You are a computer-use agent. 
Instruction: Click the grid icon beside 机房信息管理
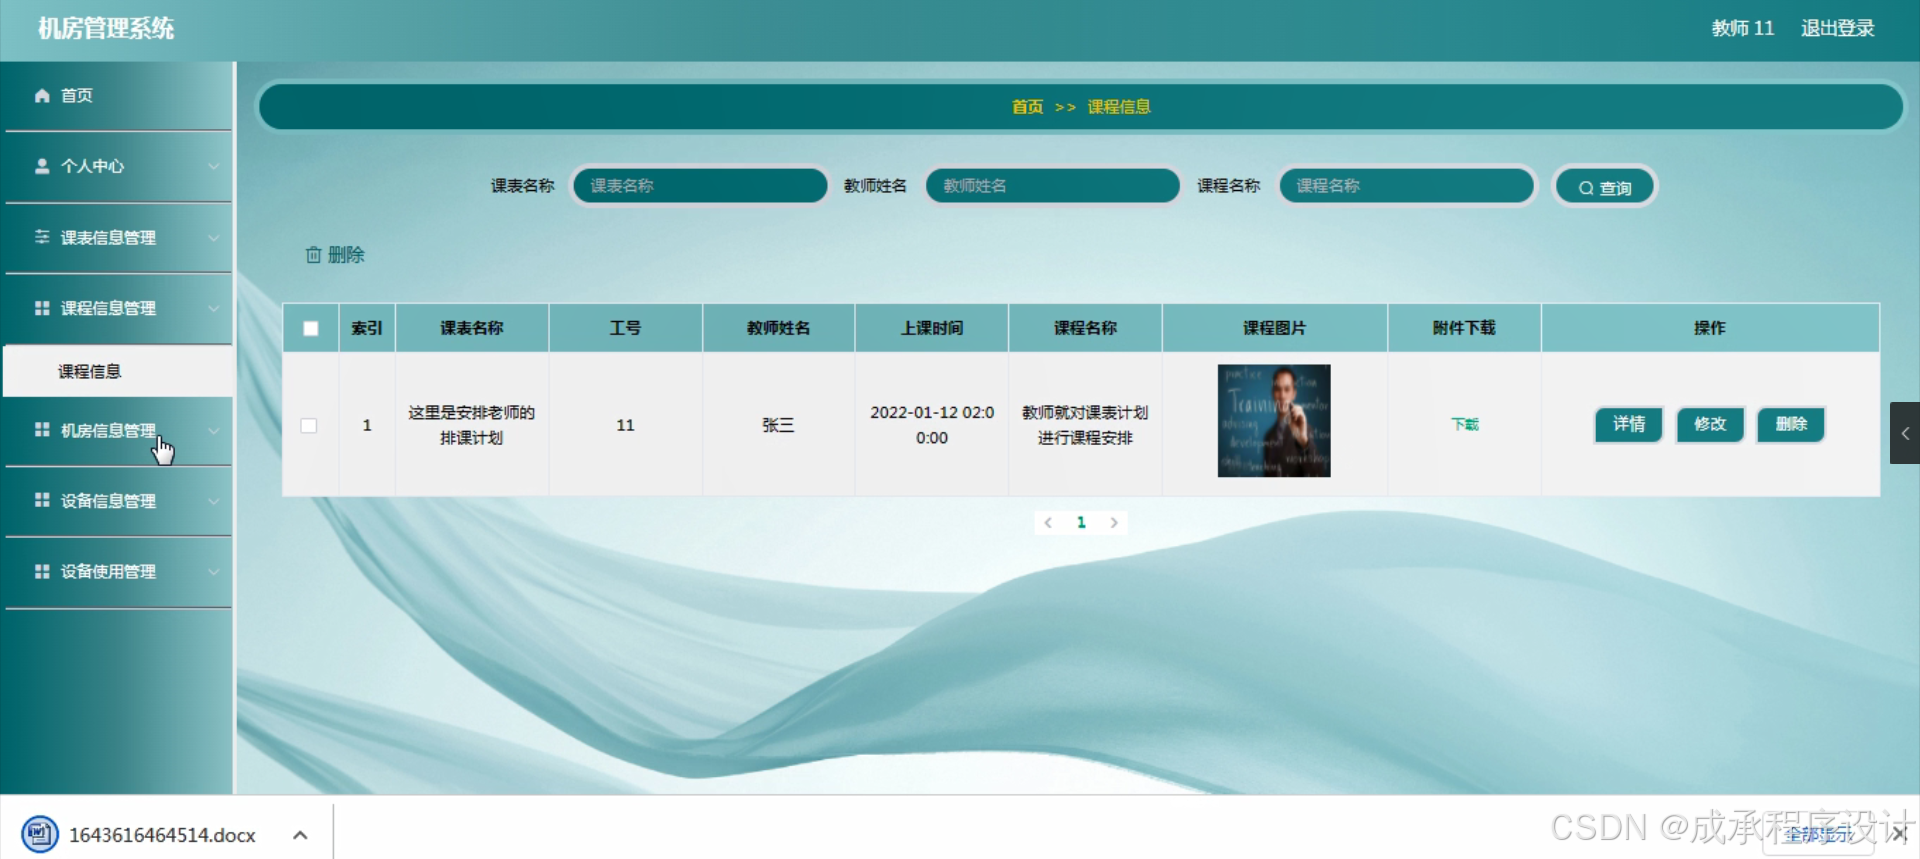click(x=42, y=430)
